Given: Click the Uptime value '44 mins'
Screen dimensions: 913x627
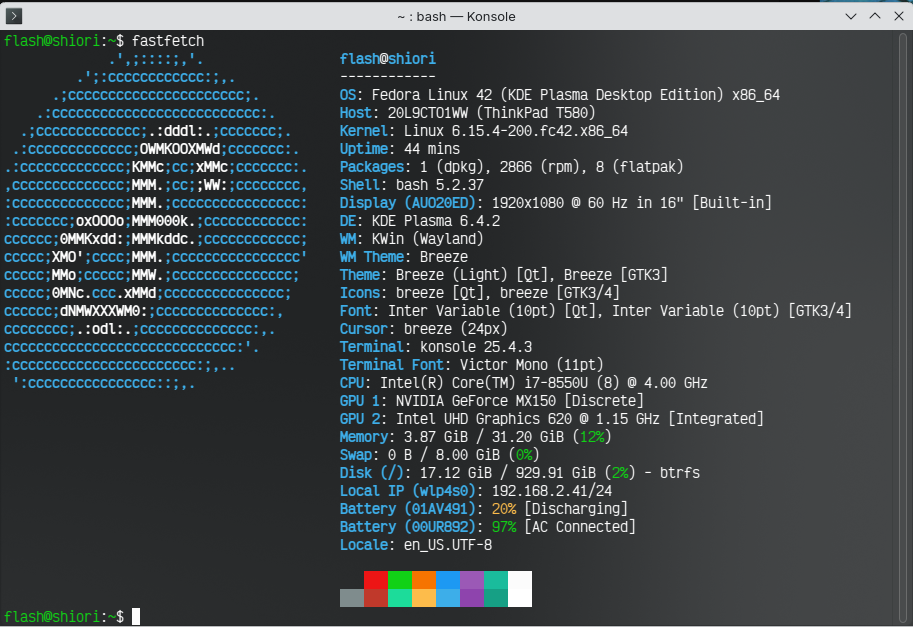Looking at the screenshot, I should tap(432, 149).
